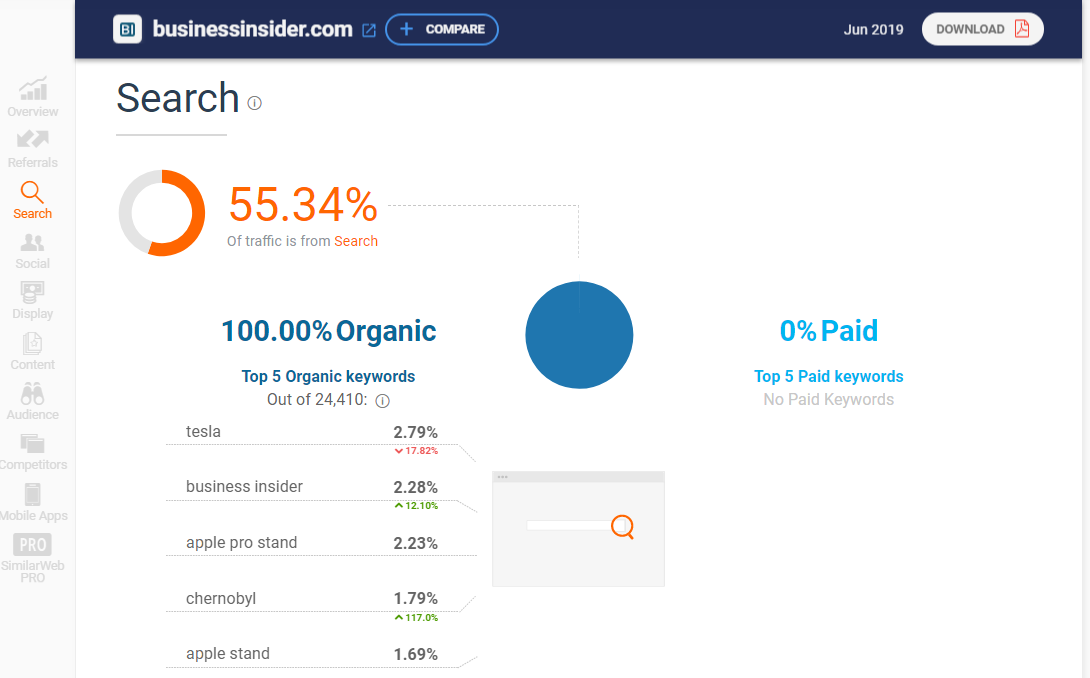Open businessinsider.com in external link icon
This screenshot has height=678, width=1090.
click(x=368, y=30)
